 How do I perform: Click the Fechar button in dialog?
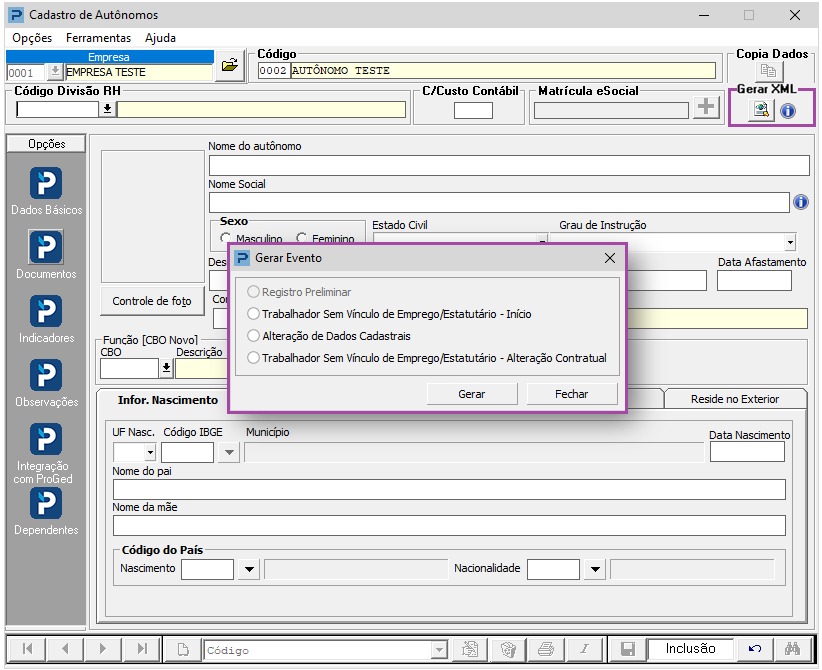[x=571, y=394]
